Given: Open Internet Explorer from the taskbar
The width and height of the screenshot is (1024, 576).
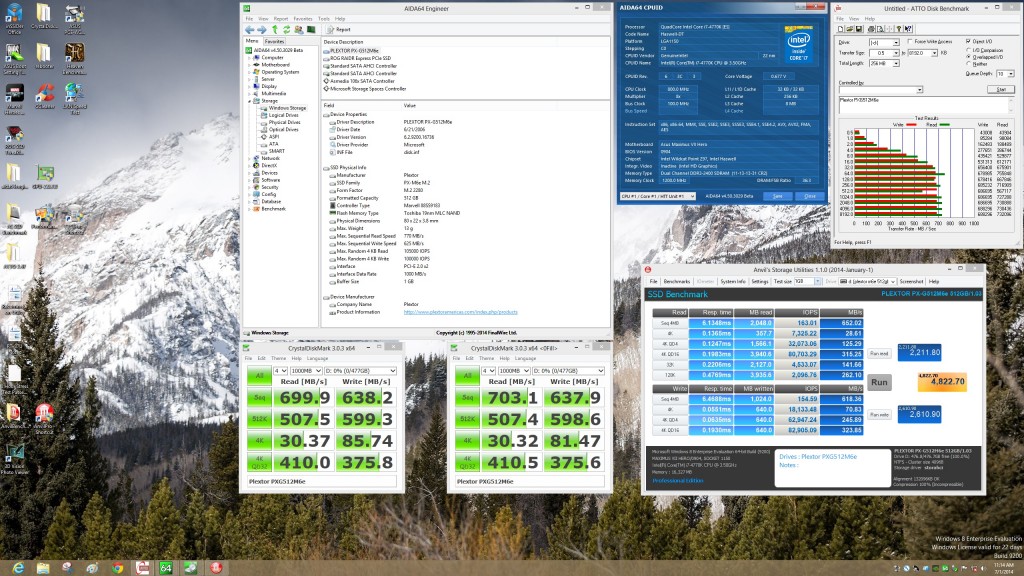Looking at the screenshot, I should 18,568.
